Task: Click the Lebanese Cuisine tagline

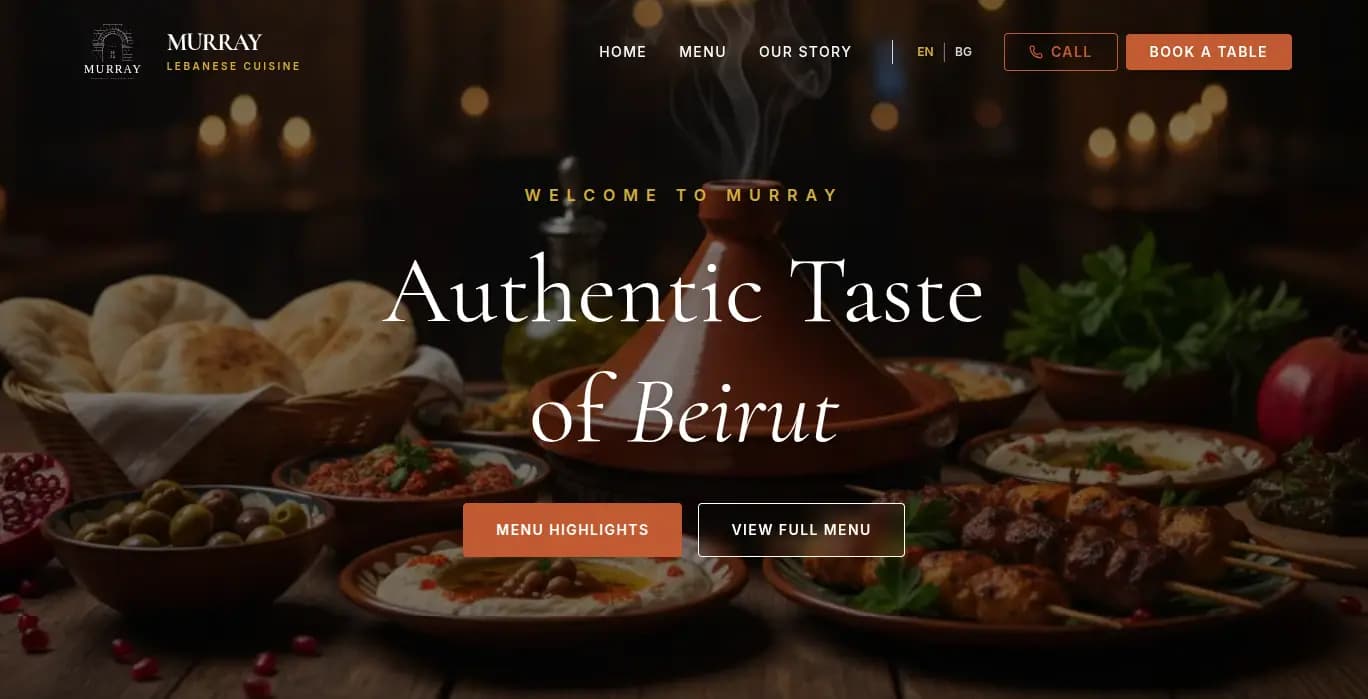Action: tap(233, 67)
